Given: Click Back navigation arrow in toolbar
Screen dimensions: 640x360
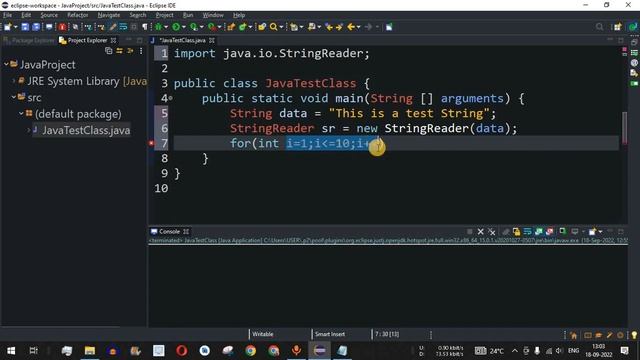Looking at the screenshot, I should pos(351,27).
